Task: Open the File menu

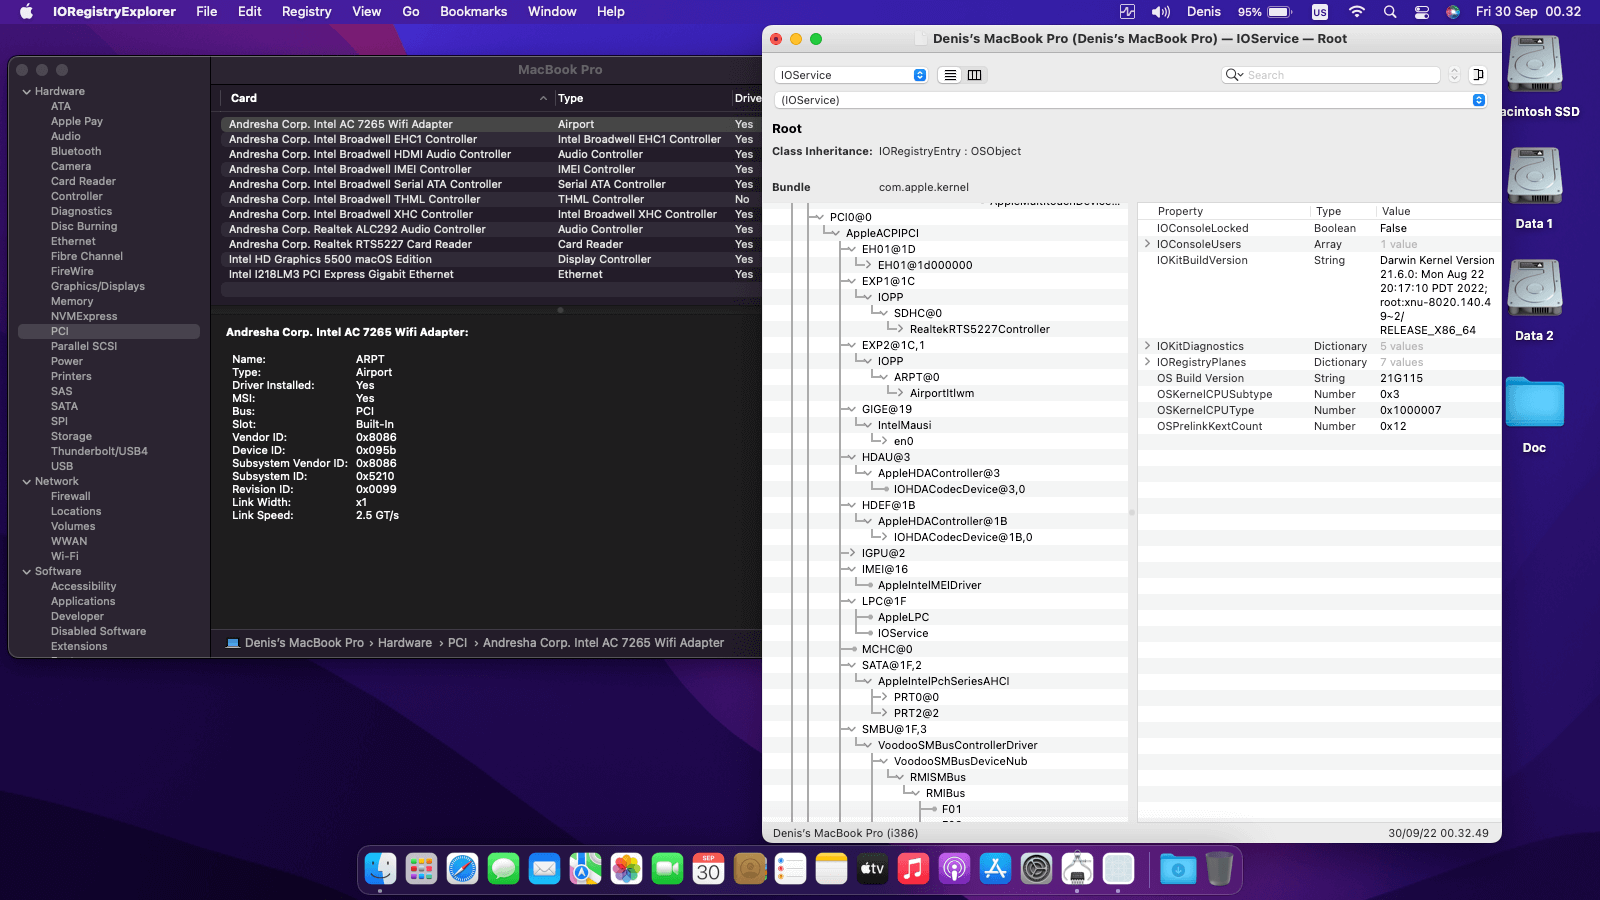Action: click(207, 12)
